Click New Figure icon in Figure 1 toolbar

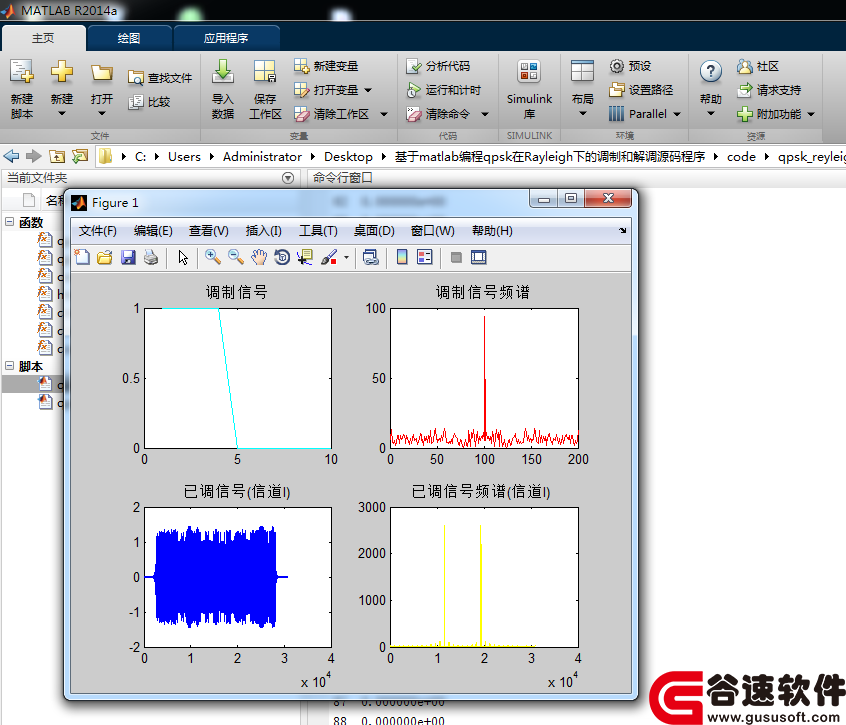pyautogui.click(x=82, y=257)
